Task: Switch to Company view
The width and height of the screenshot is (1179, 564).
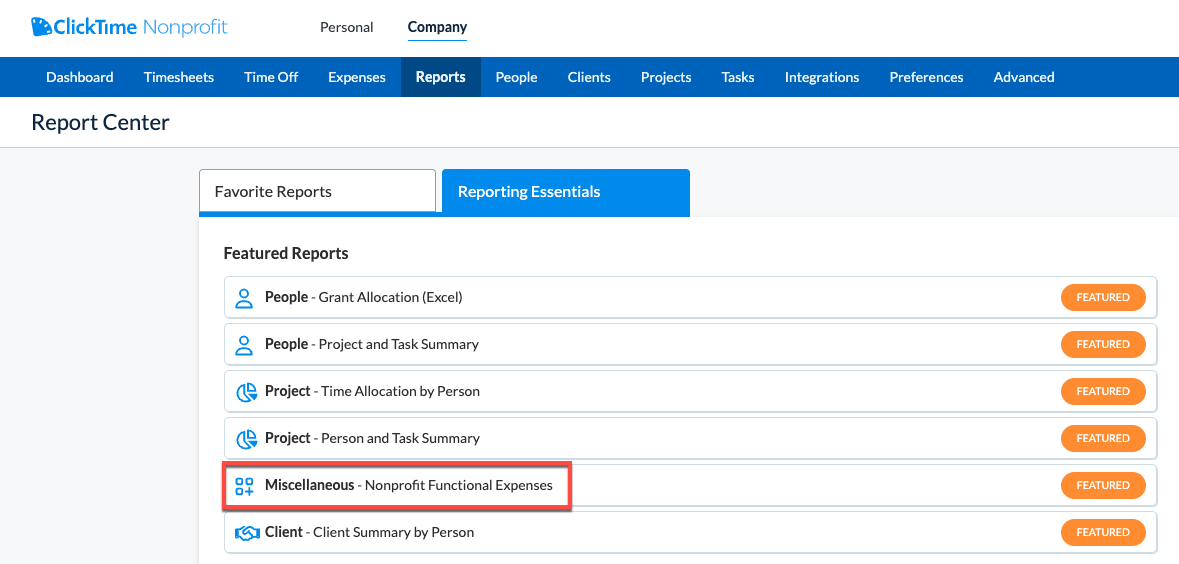Action: [x=438, y=27]
